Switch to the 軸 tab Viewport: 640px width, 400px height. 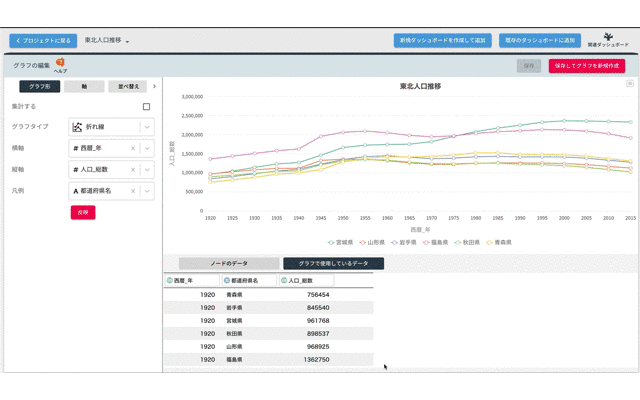click(x=84, y=87)
